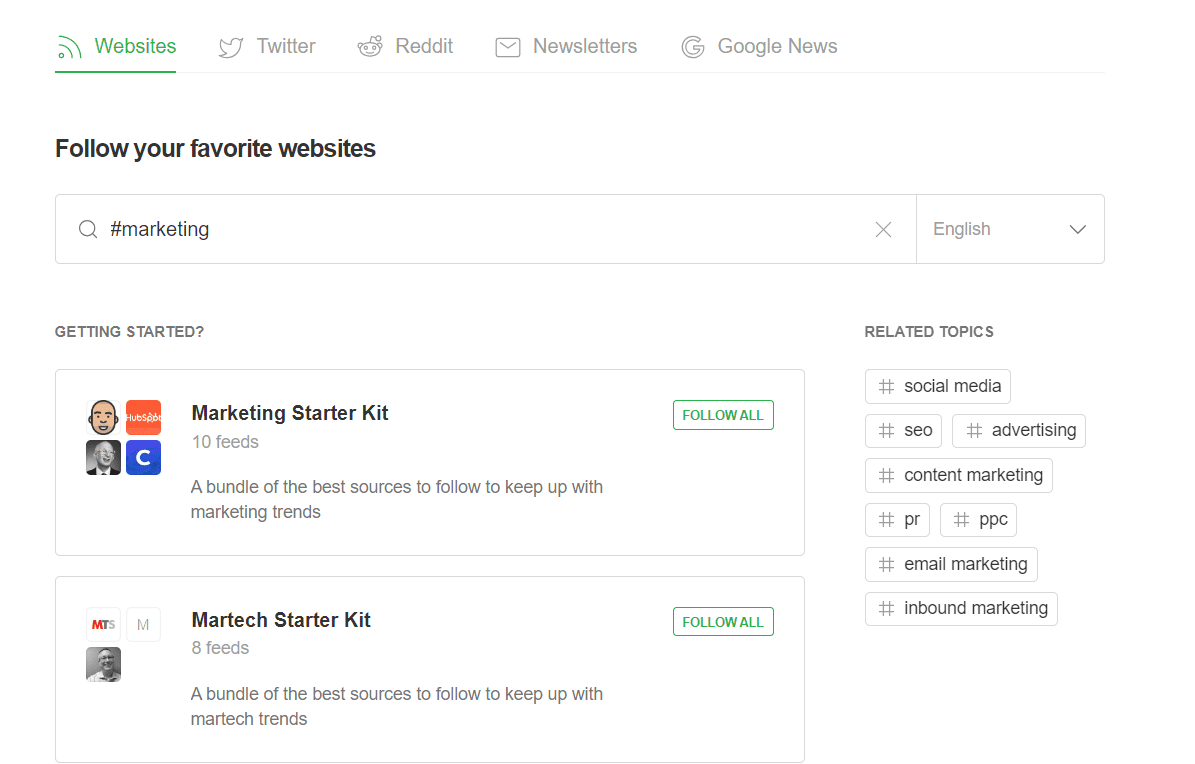Click the face avatar in Martech Starter Kit

pyautogui.click(x=103, y=664)
